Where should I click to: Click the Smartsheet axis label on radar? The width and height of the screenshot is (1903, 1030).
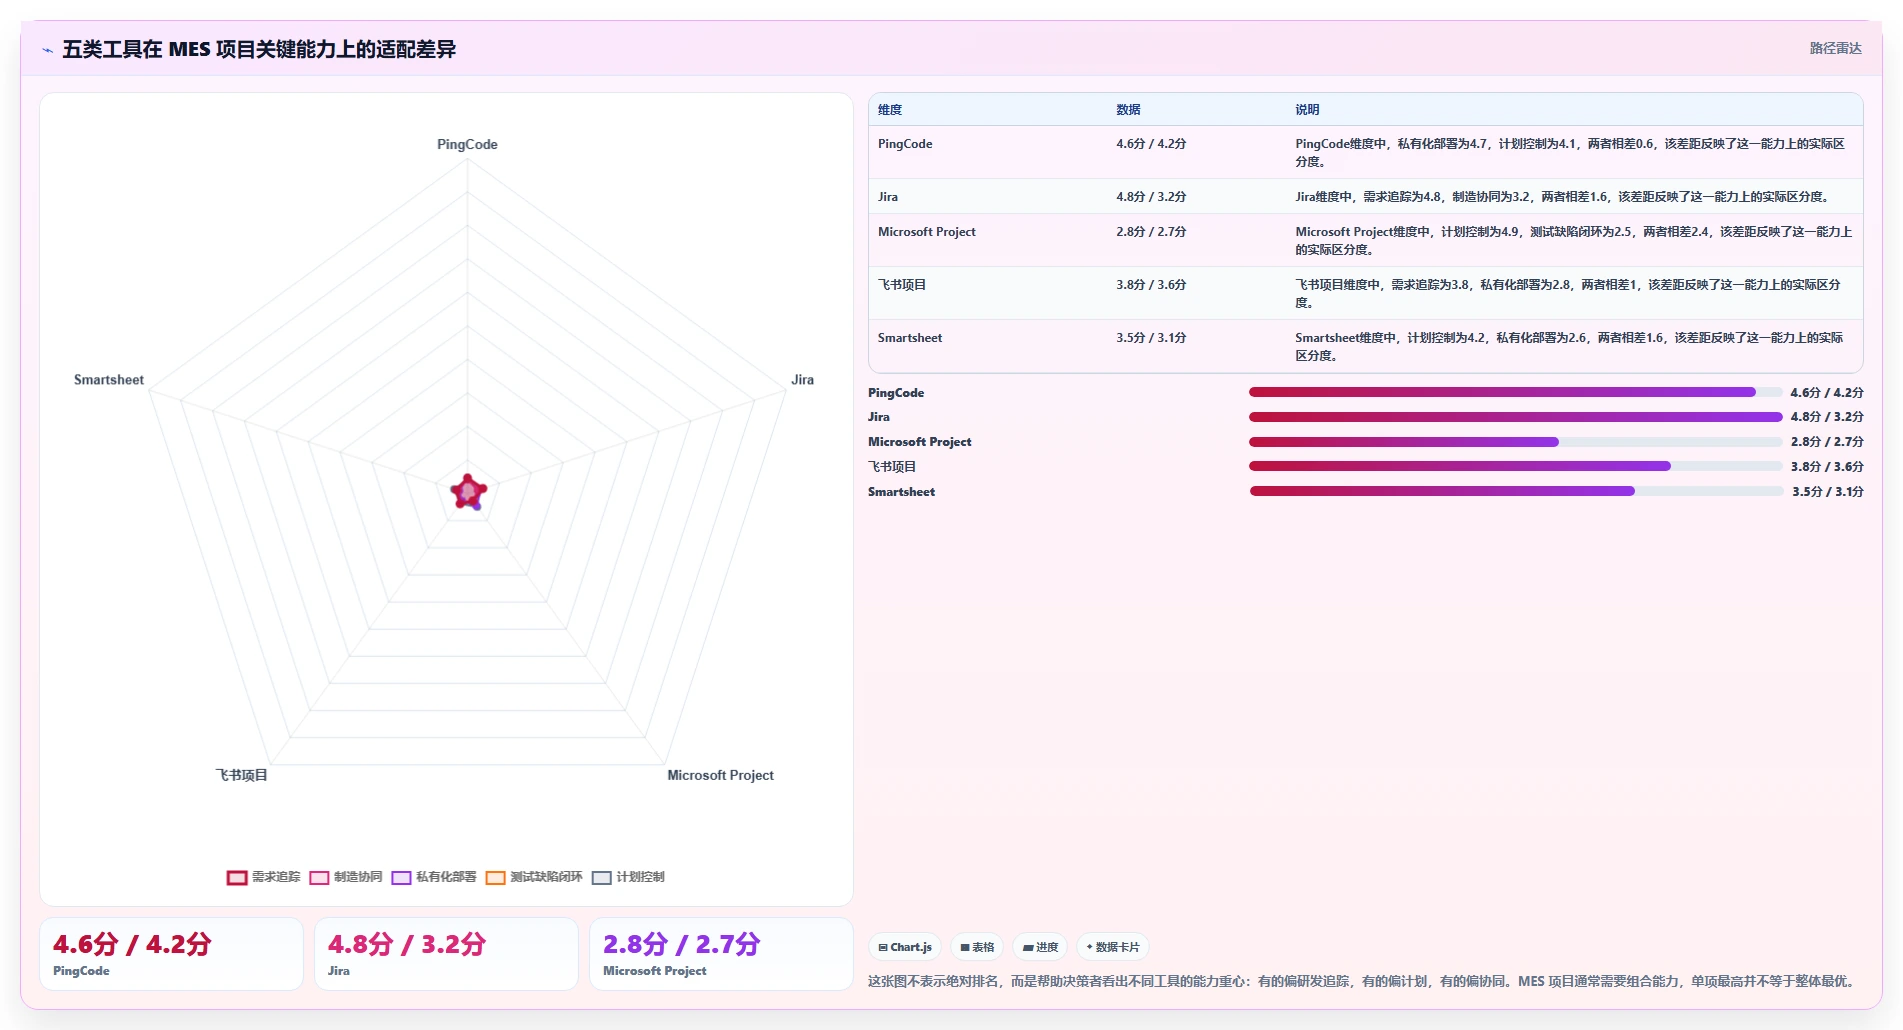pyautogui.click(x=109, y=380)
